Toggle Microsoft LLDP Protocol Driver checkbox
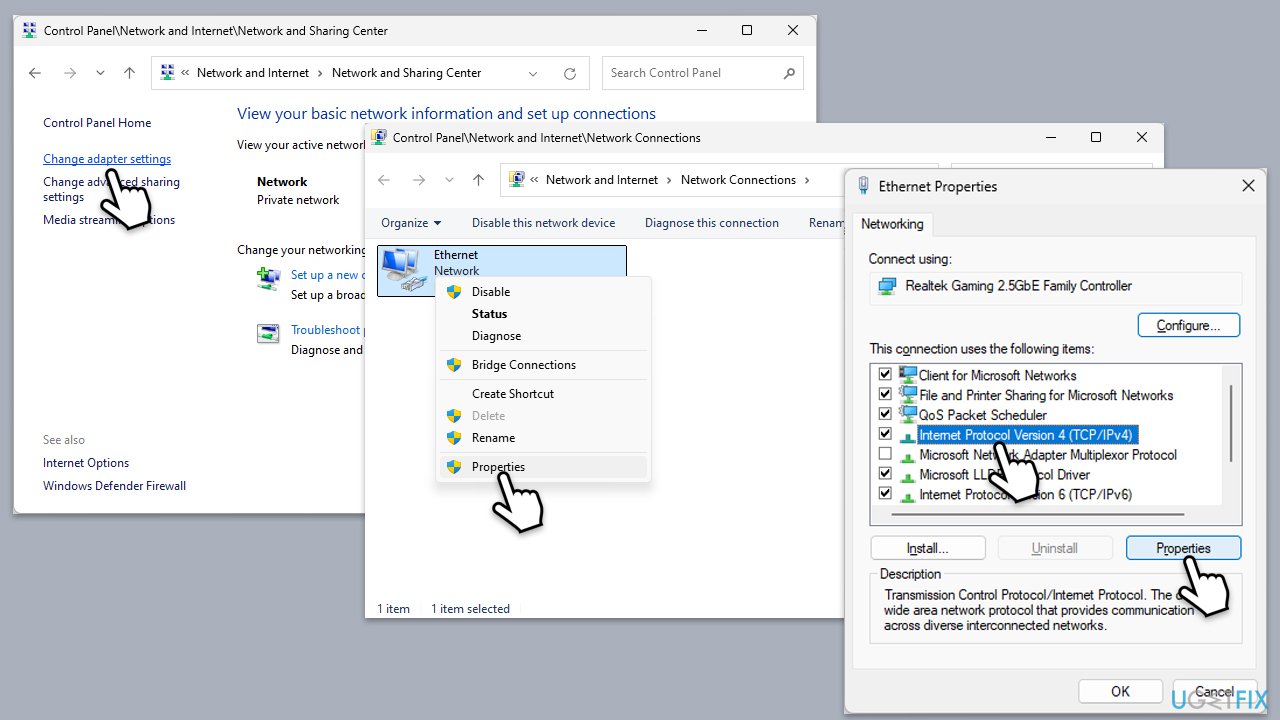Viewport: 1280px width, 720px height. tap(885, 474)
